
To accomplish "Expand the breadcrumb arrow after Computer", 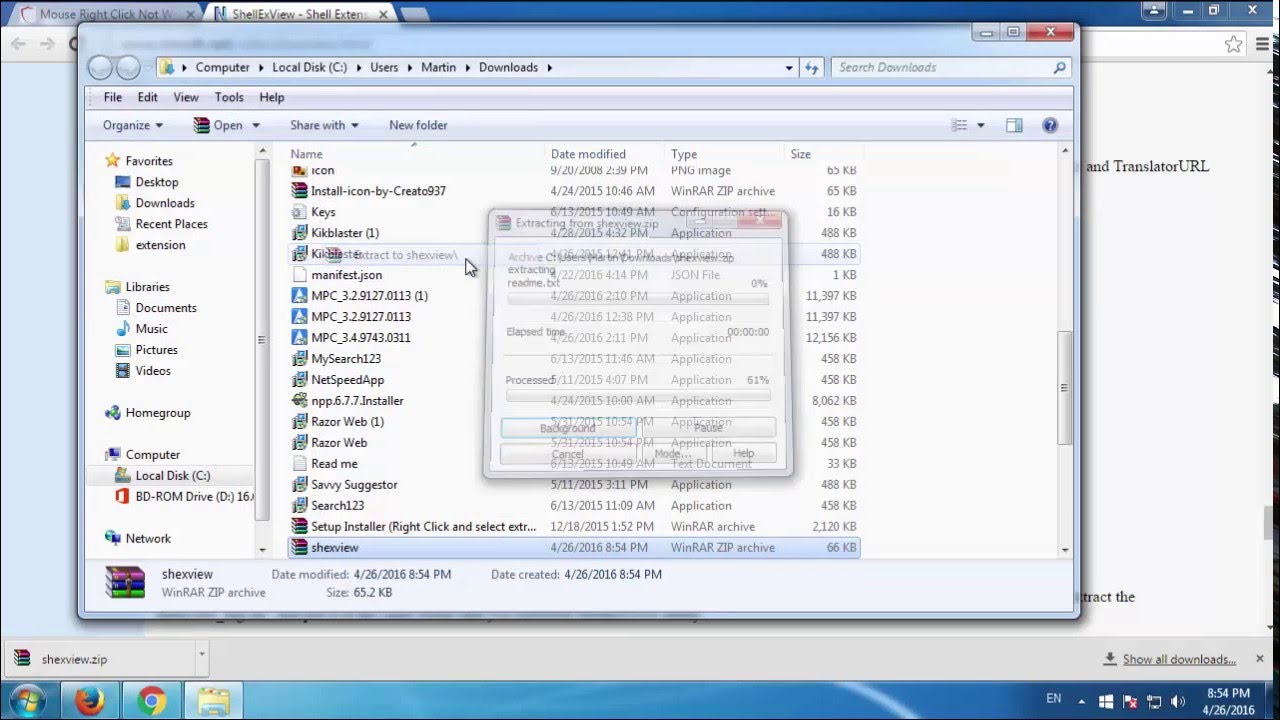I will point(261,68).
